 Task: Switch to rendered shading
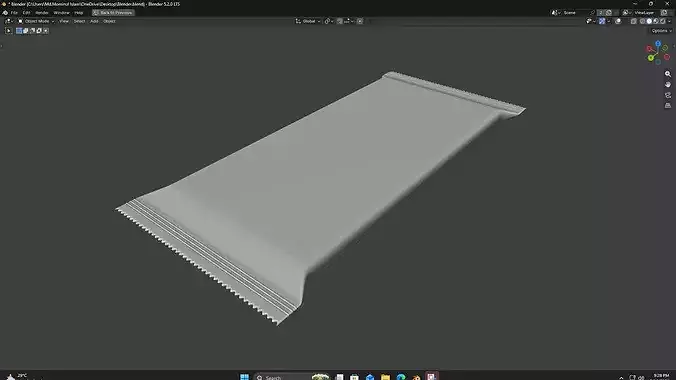coord(663,21)
